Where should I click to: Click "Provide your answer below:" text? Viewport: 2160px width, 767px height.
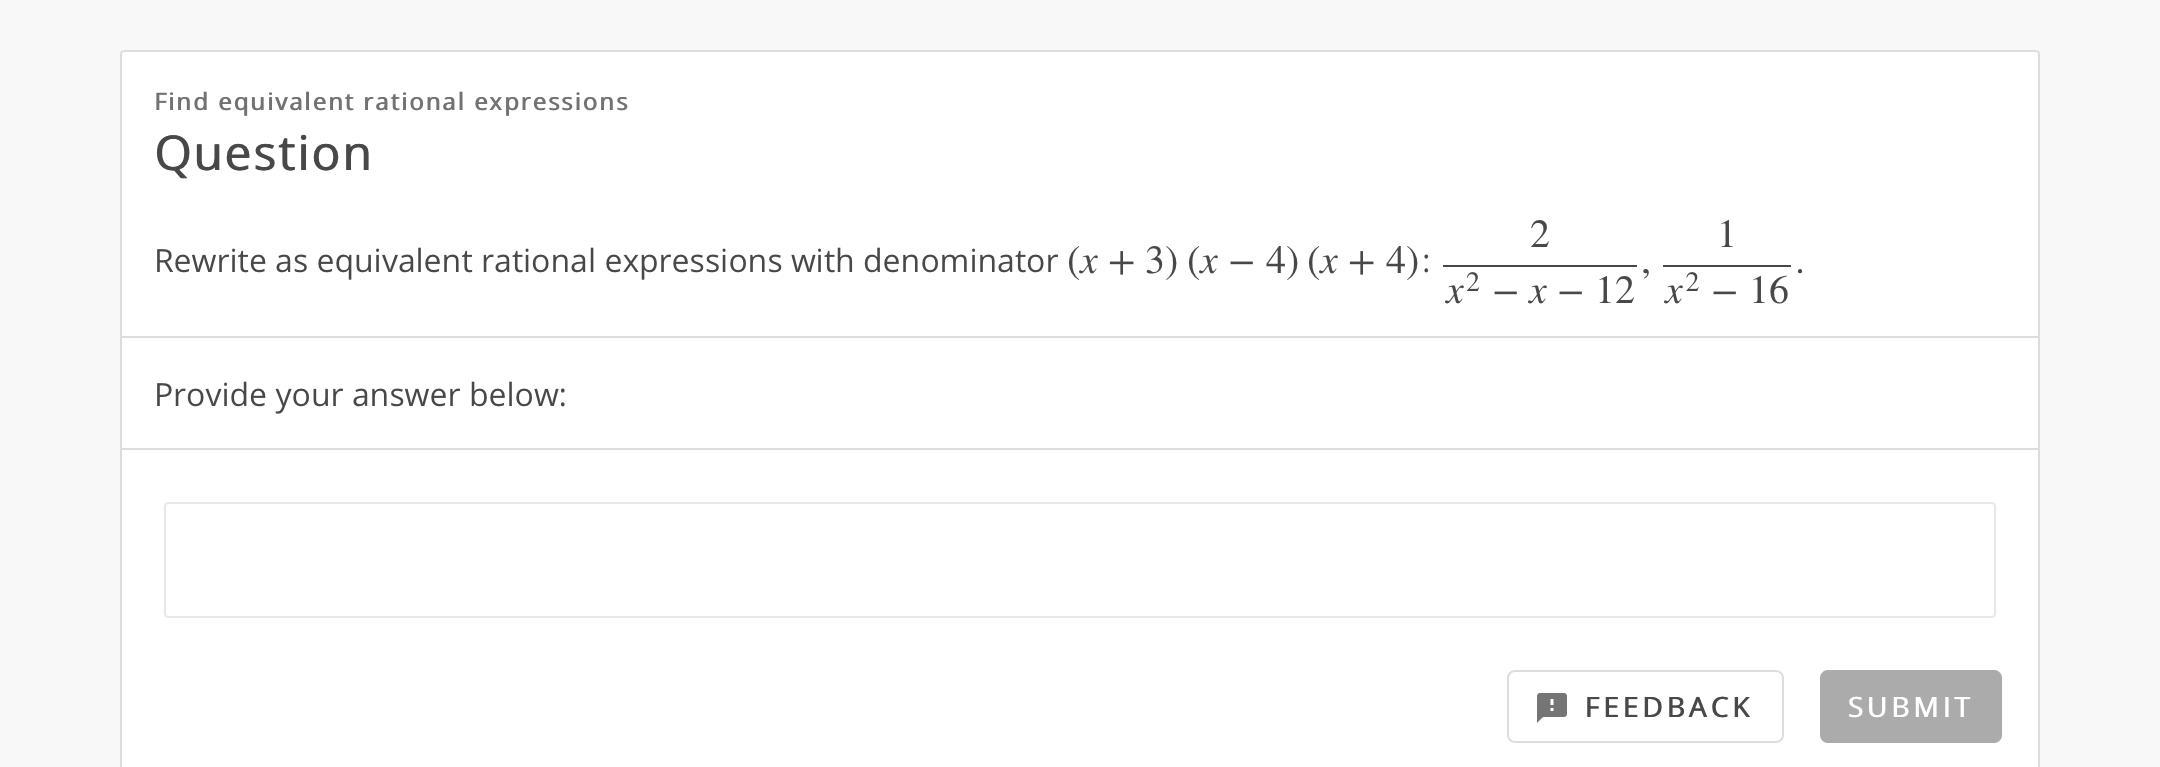coord(360,395)
